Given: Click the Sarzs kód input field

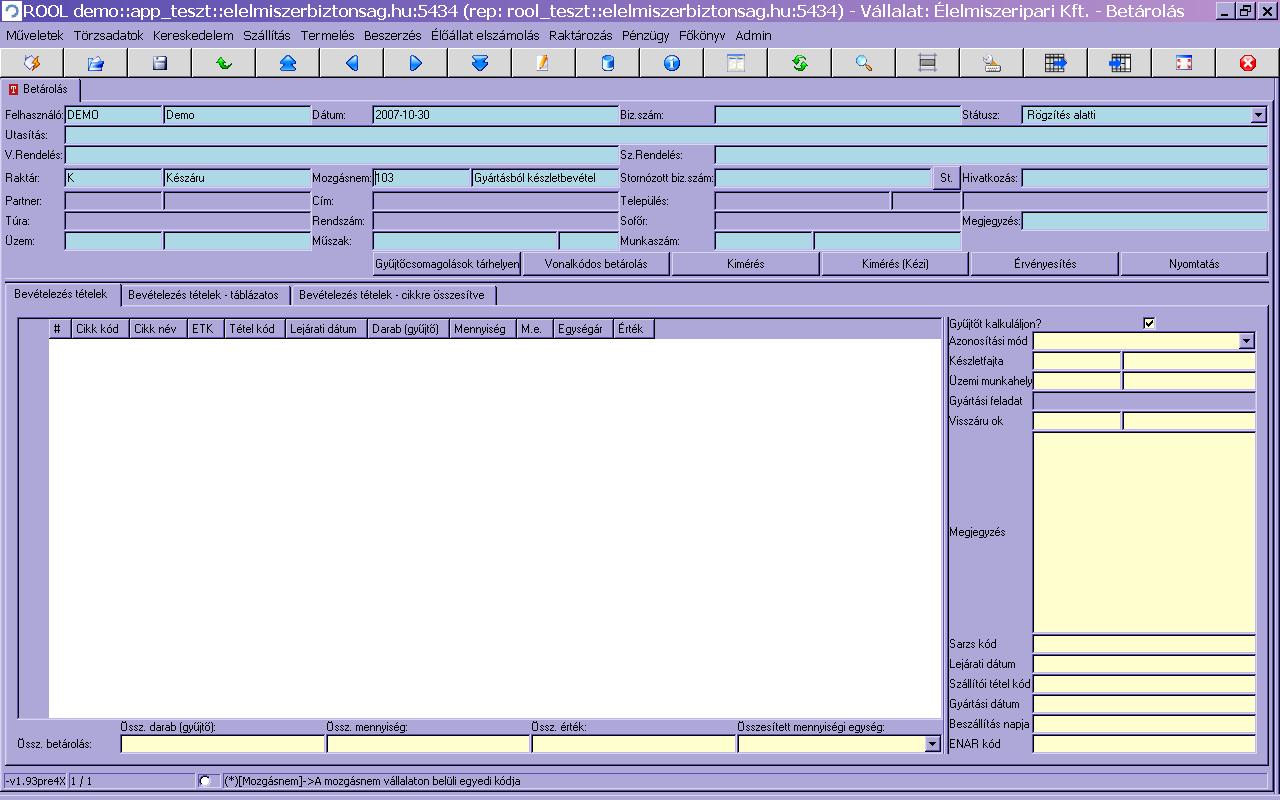Looking at the screenshot, I should tap(1144, 644).
